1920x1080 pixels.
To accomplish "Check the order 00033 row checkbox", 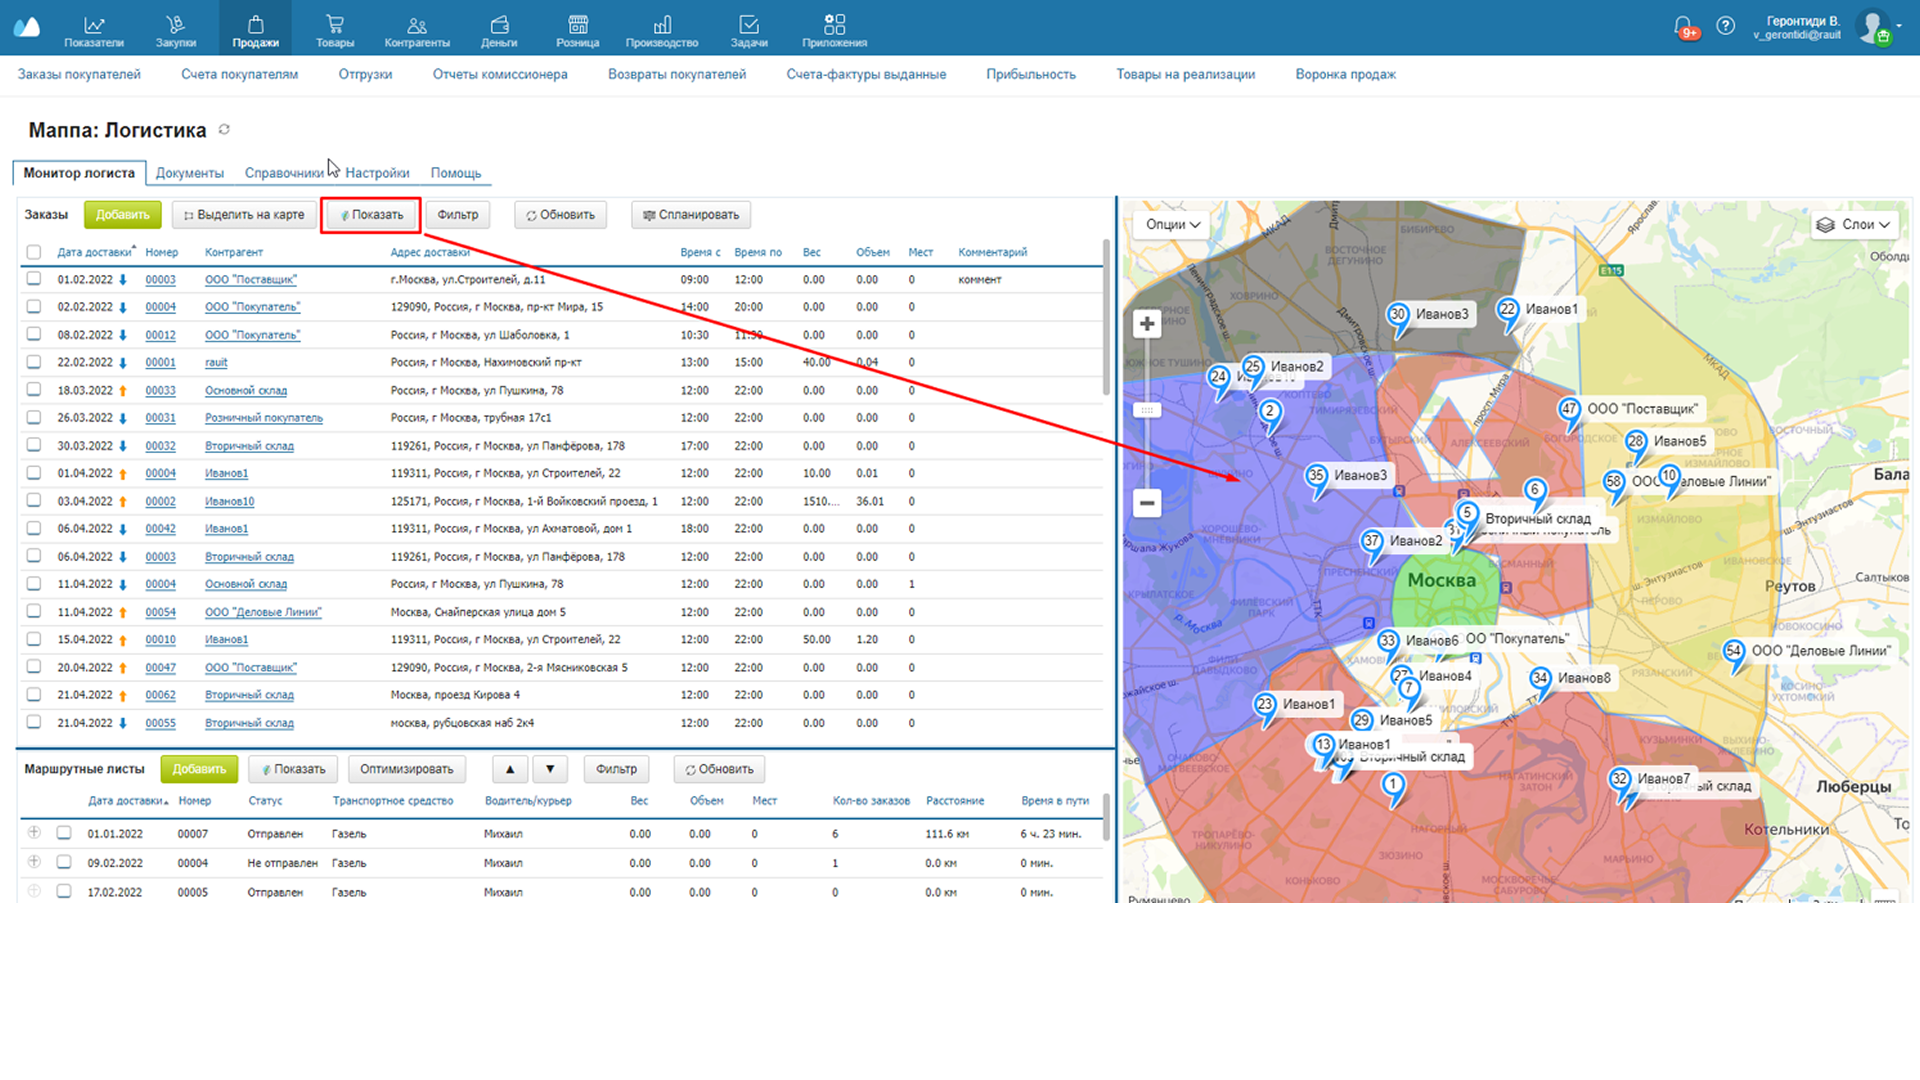I will (34, 390).
